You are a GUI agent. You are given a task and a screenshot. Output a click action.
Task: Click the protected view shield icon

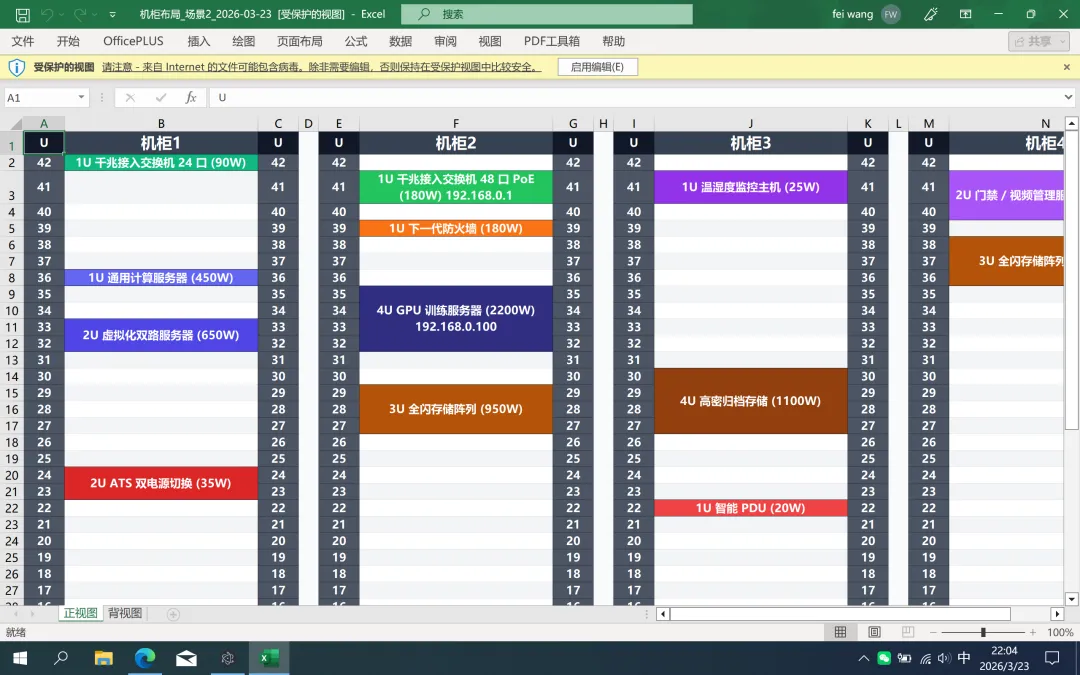[17, 67]
